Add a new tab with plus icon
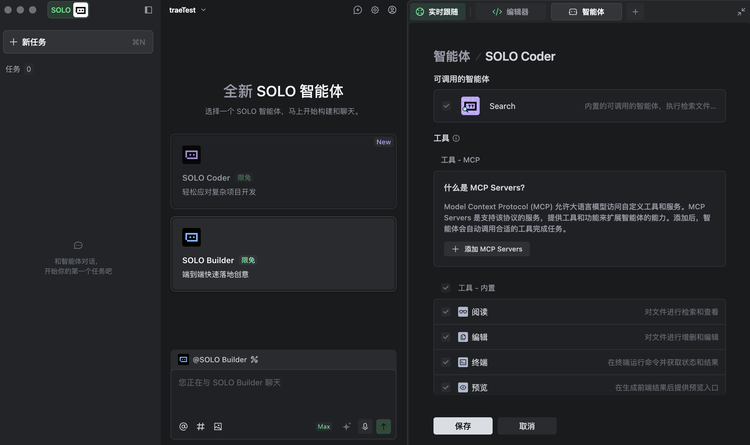Image resolution: width=750 pixels, height=445 pixels. coord(635,11)
